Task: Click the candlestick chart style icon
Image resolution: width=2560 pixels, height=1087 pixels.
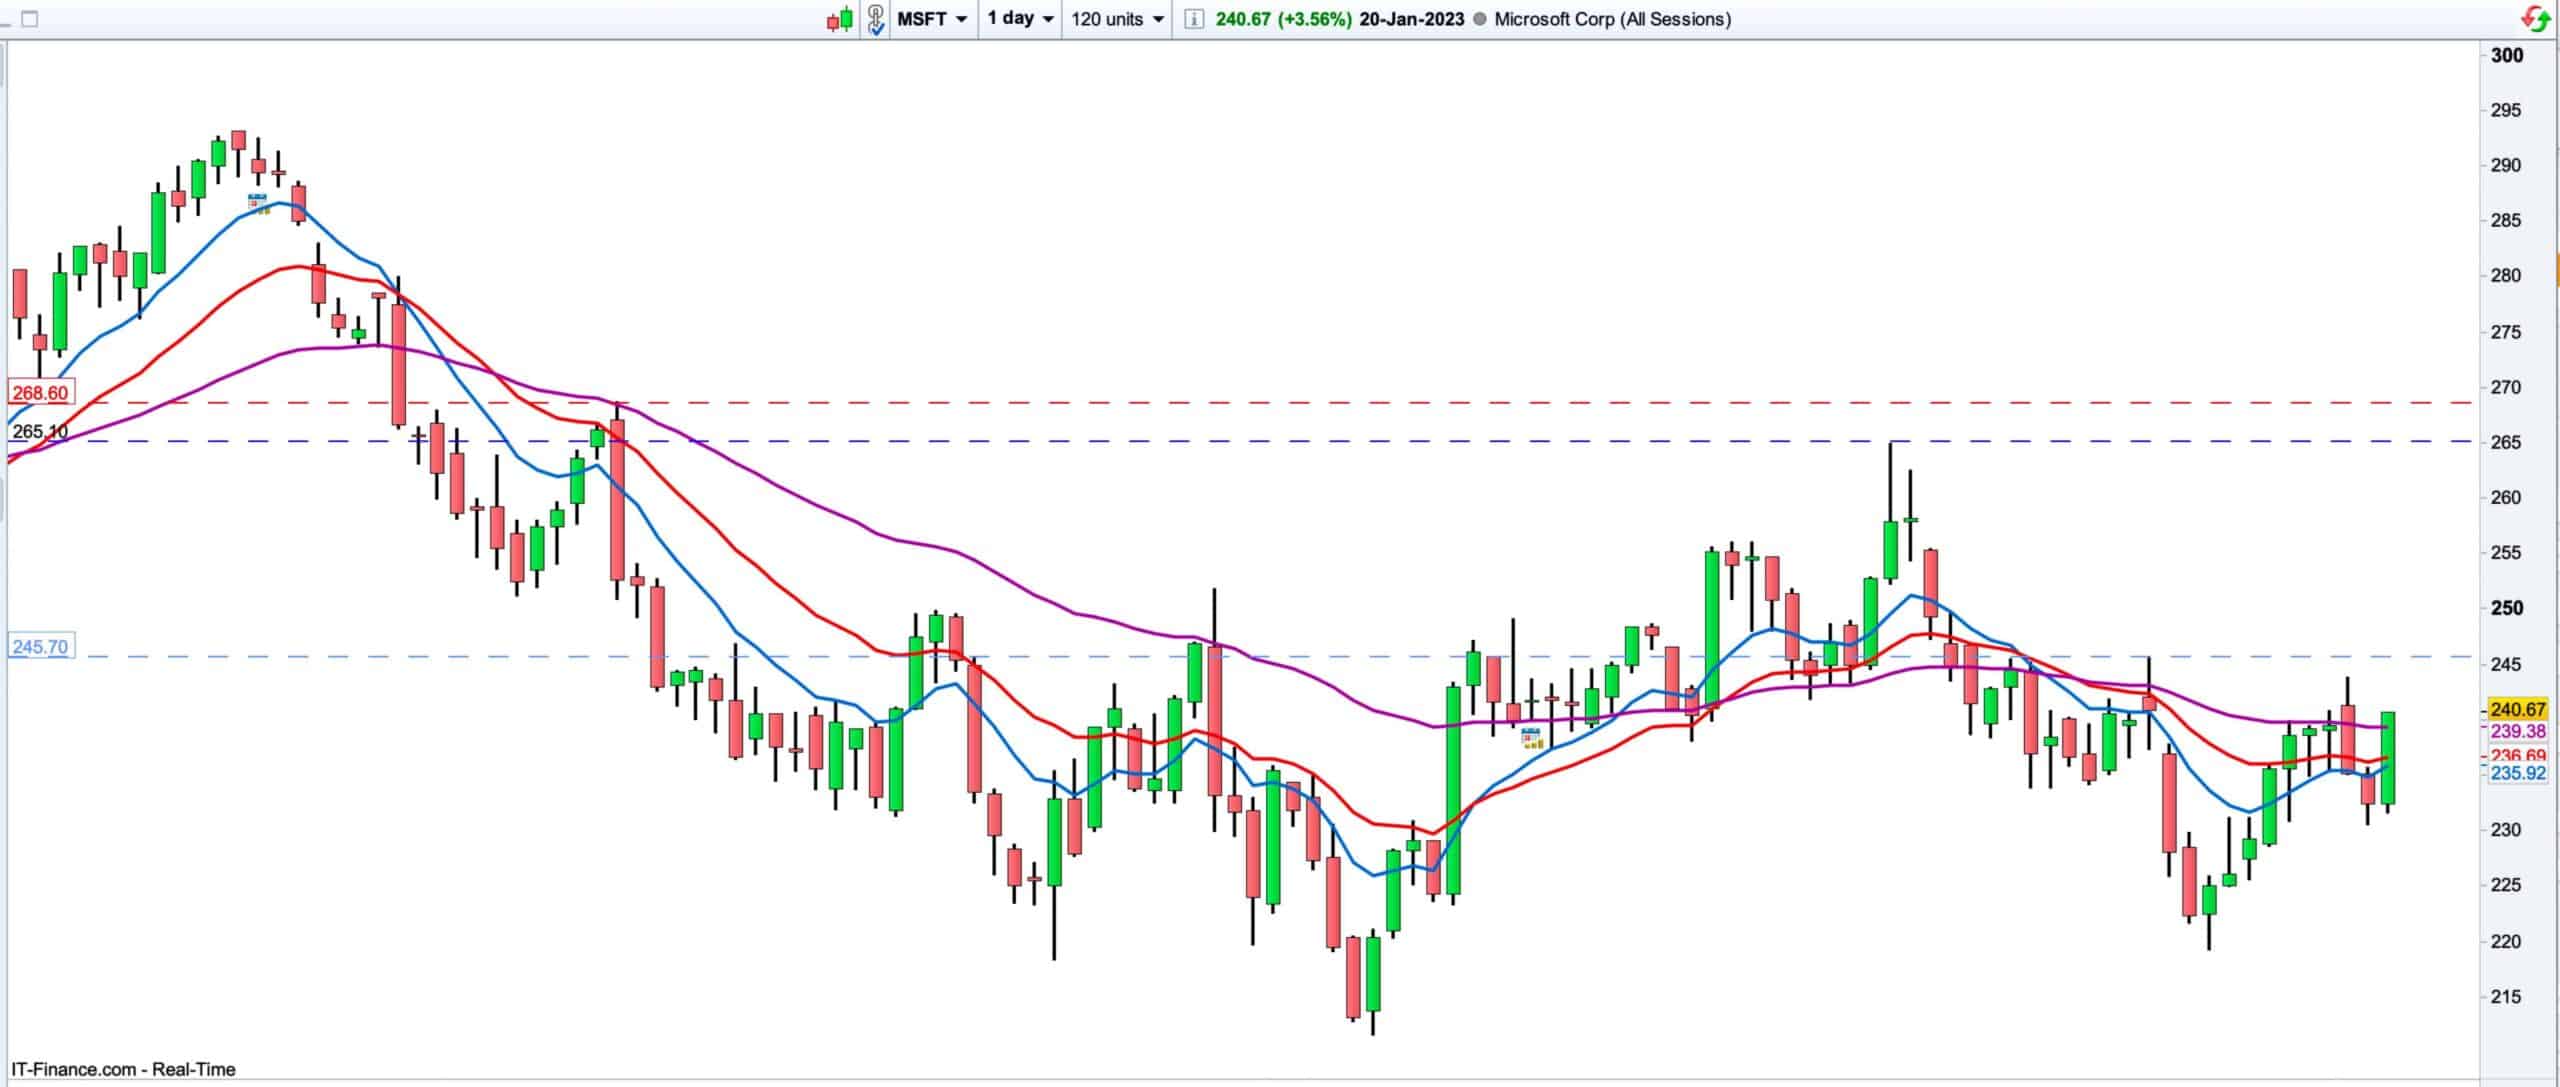Action: [x=839, y=19]
